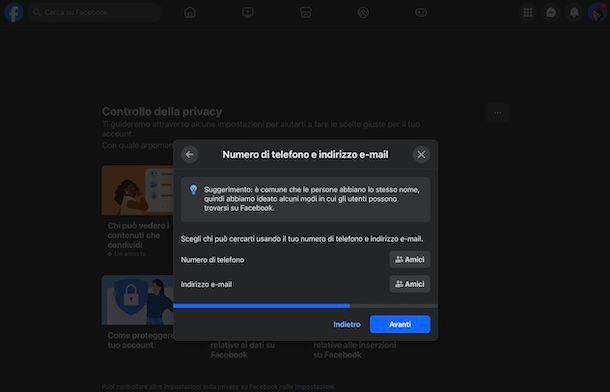Click the lightbulb suggestion icon
Viewport: 610px width, 392px height.
pos(193,190)
